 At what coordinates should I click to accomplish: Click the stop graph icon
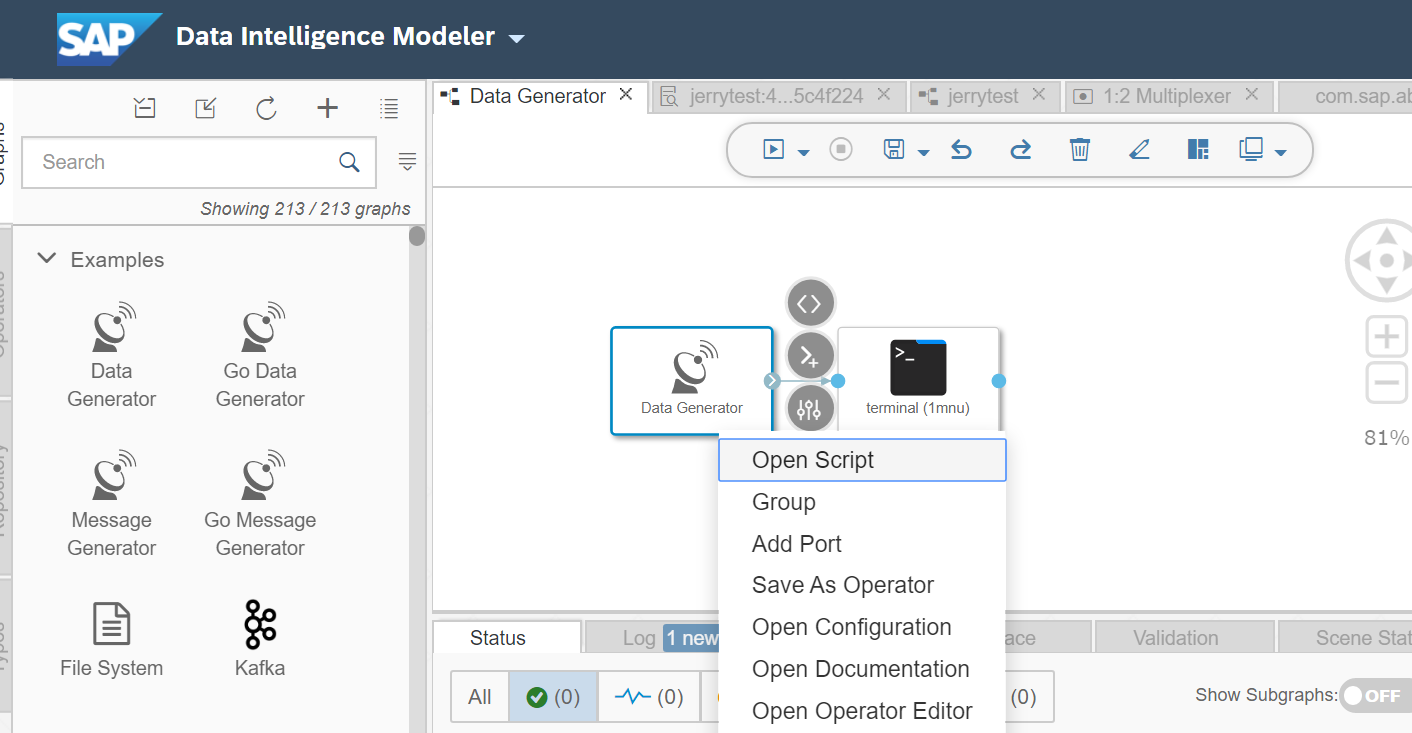[x=841, y=150]
